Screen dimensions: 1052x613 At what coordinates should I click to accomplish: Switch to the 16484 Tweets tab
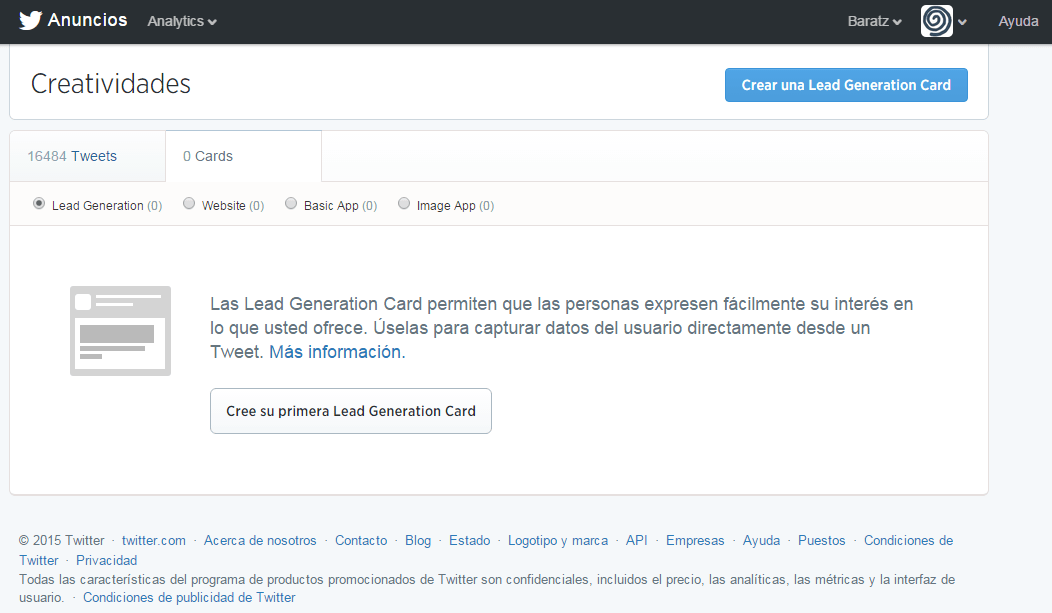point(88,156)
